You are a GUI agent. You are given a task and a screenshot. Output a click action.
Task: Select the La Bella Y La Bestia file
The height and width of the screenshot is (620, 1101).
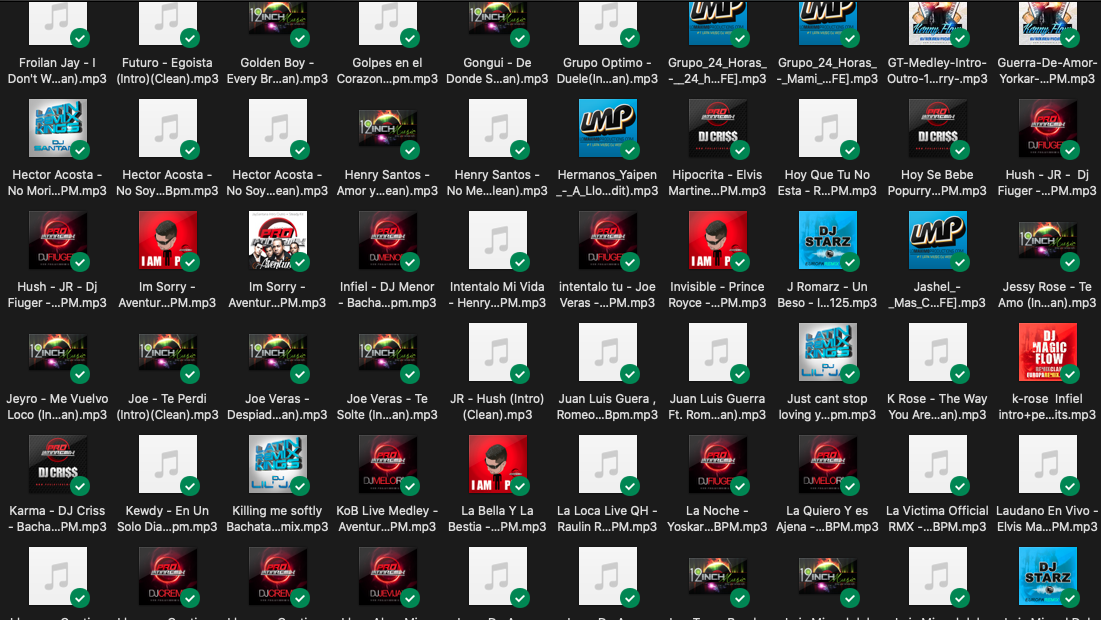pos(498,465)
